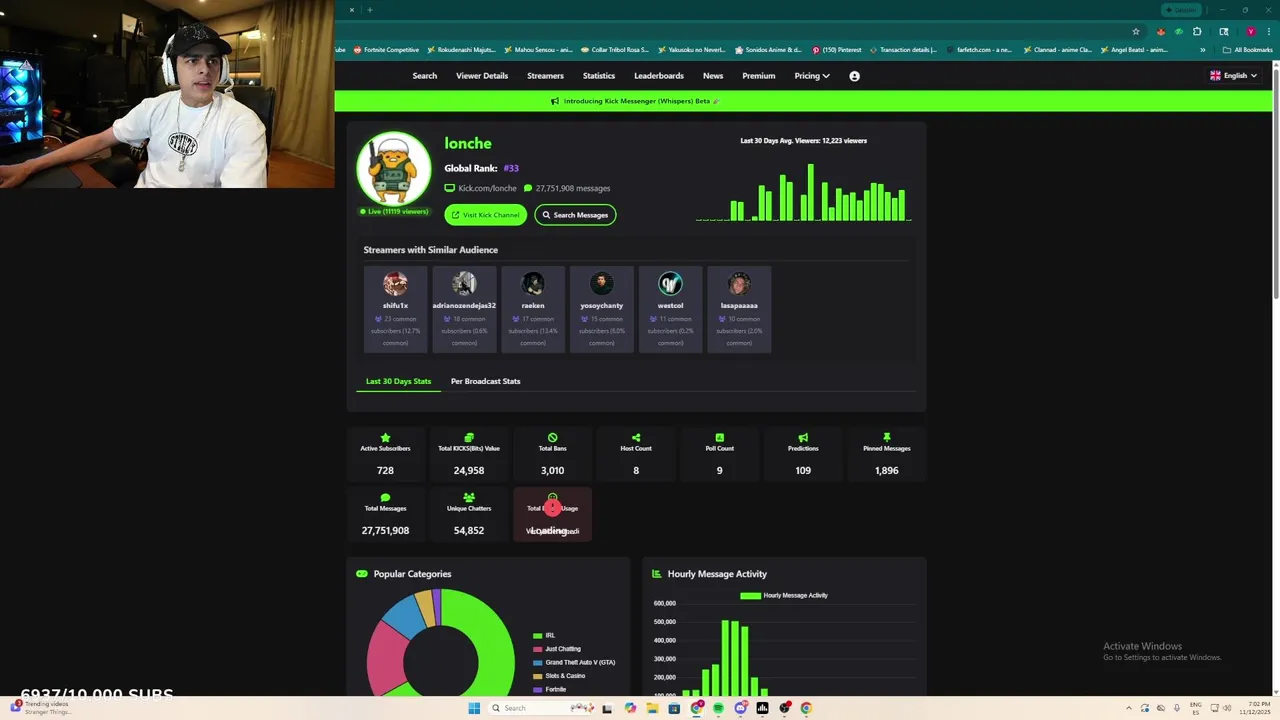Click the blue GTA donut segment
1280x720 pixels.
404,616
